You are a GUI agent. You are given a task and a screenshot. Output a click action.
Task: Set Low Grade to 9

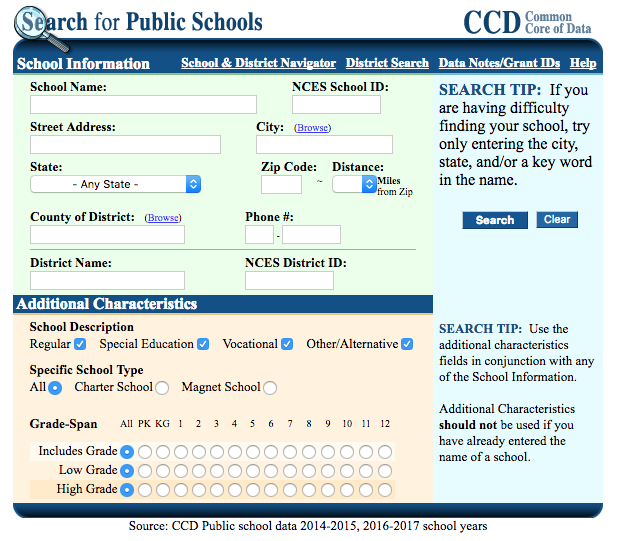(328, 471)
